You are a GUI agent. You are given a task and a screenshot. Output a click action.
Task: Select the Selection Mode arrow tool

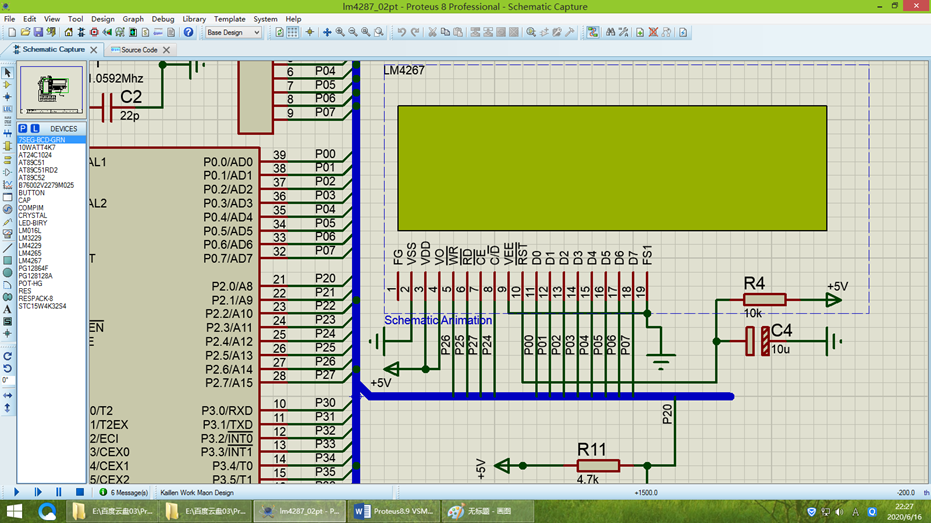[7, 73]
